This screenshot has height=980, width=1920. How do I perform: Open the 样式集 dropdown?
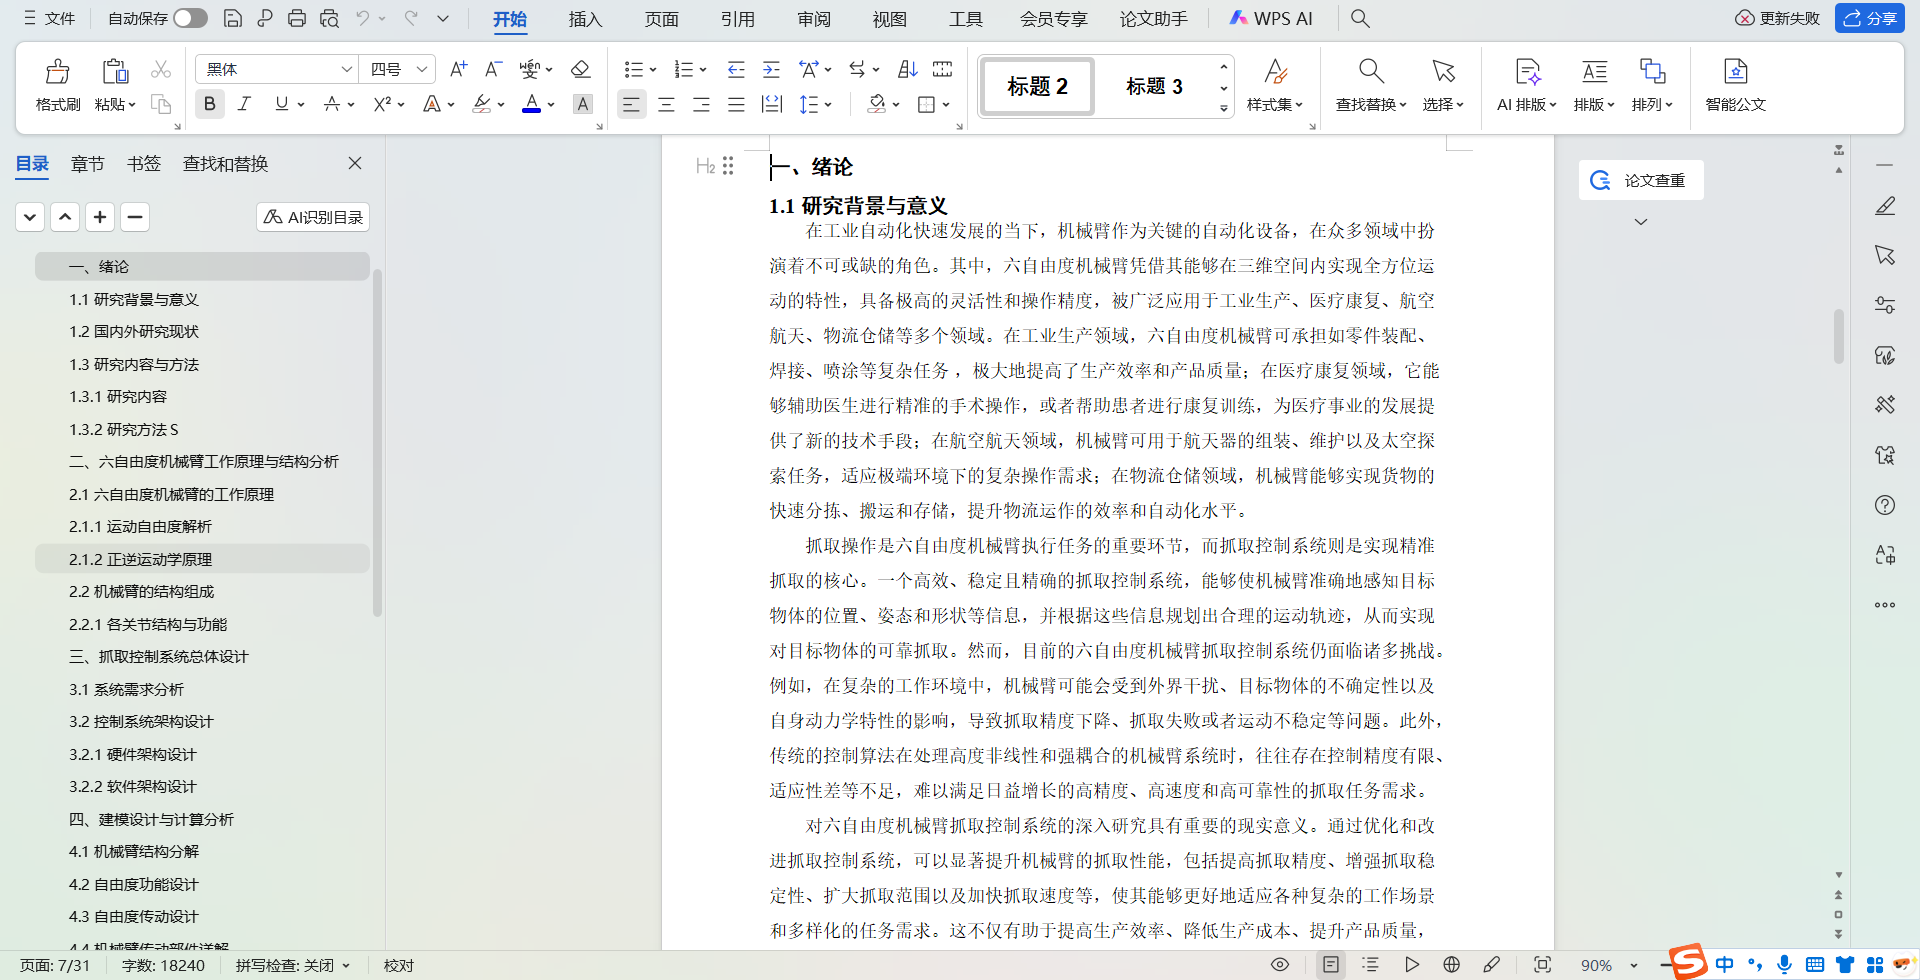point(1274,104)
